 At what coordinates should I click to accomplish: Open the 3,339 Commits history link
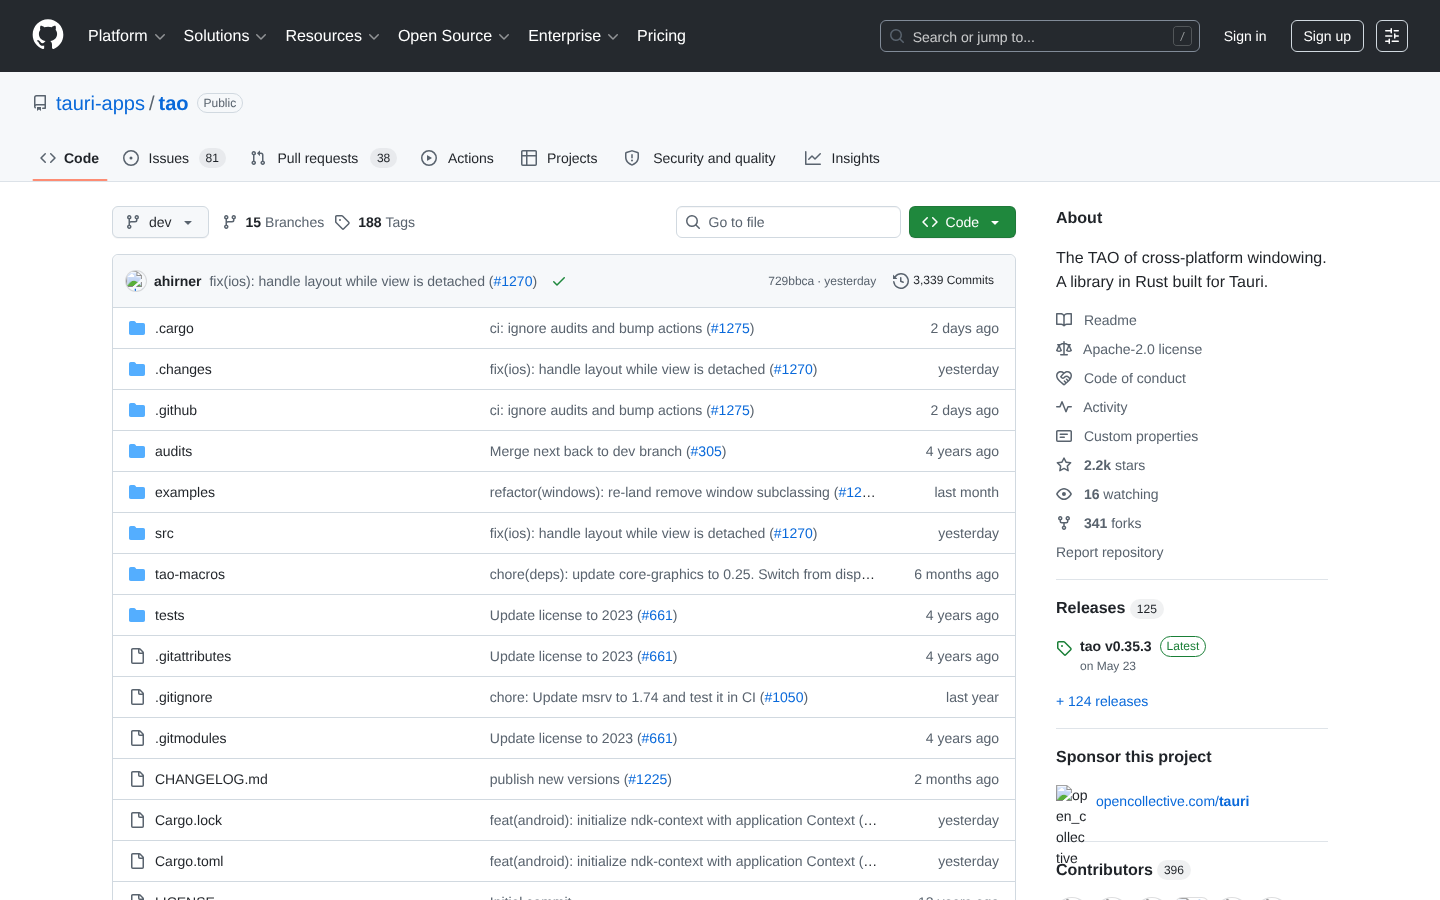(943, 281)
